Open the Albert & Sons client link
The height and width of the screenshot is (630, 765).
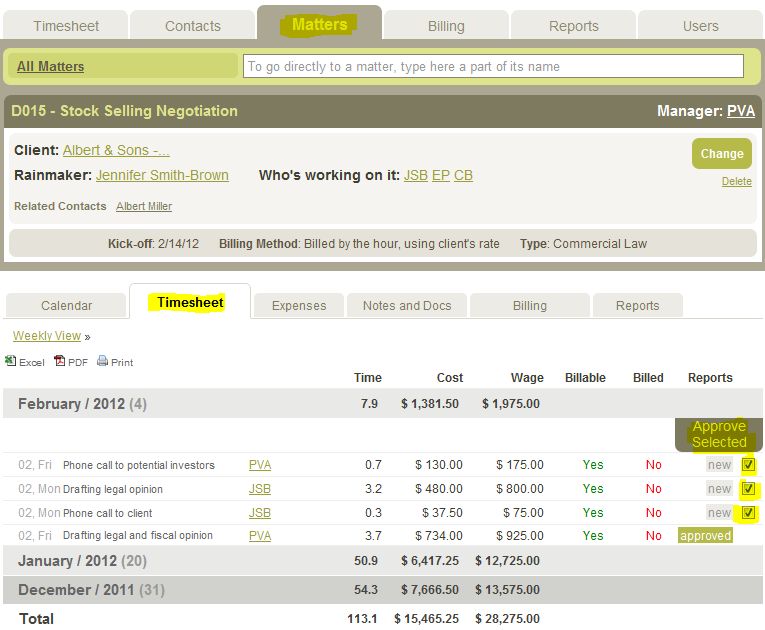click(x=116, y=150)
